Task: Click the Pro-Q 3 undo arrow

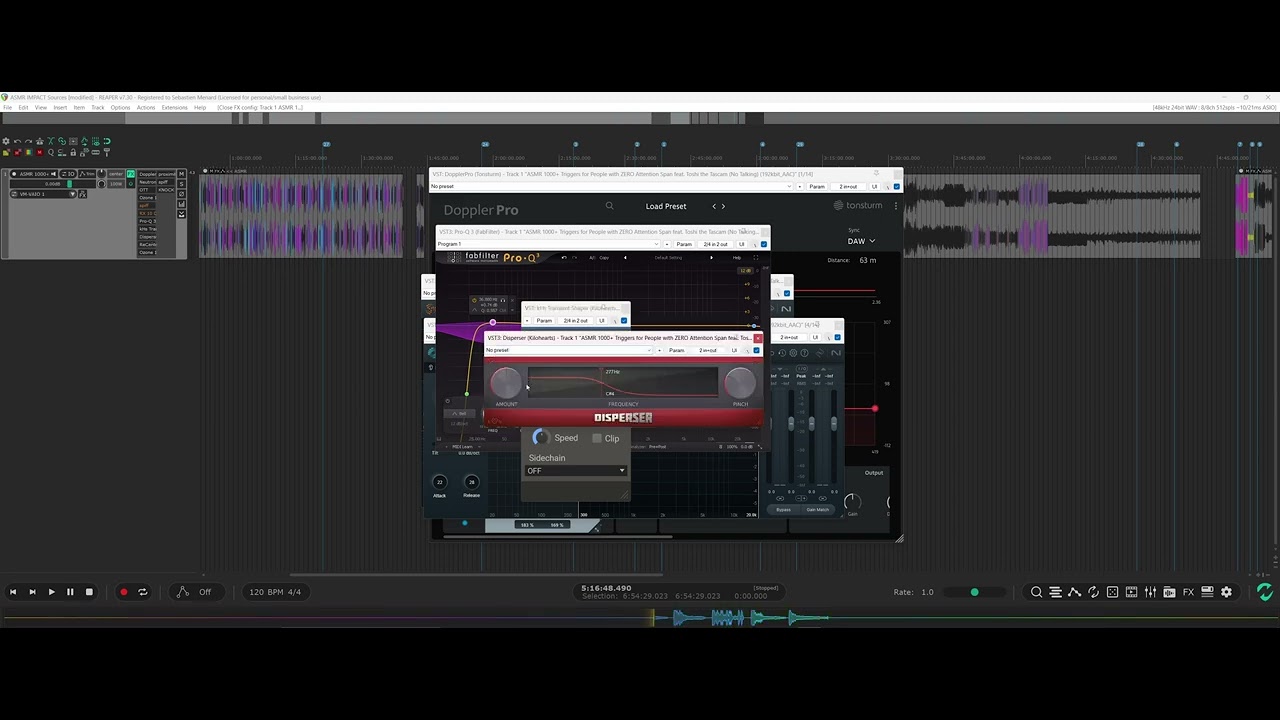Action: coord(564,258)
